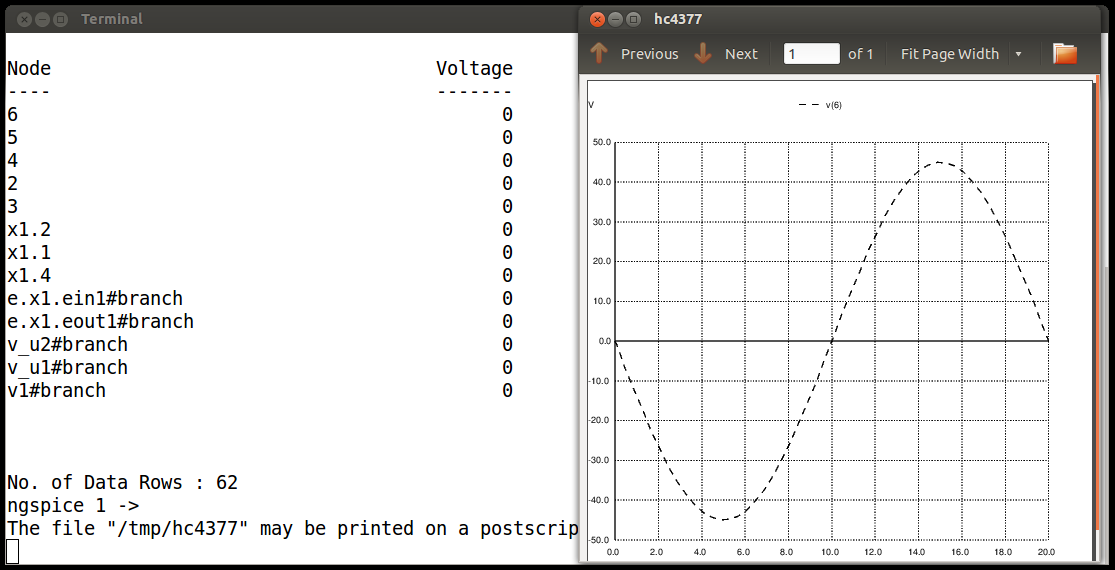The height and width of the screenshot is (570, 1115).
Task: Minimize the hc4377 viewer window
Action: coord(615,20)
